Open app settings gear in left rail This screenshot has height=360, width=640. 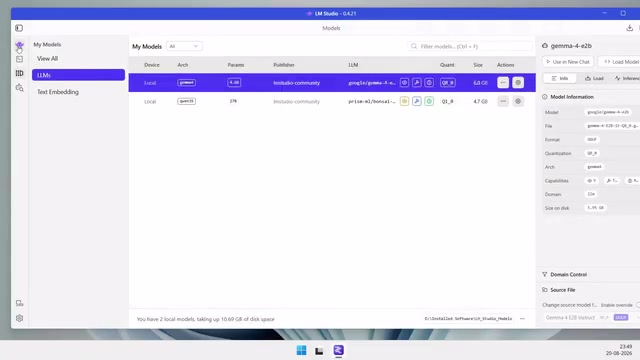19,318
